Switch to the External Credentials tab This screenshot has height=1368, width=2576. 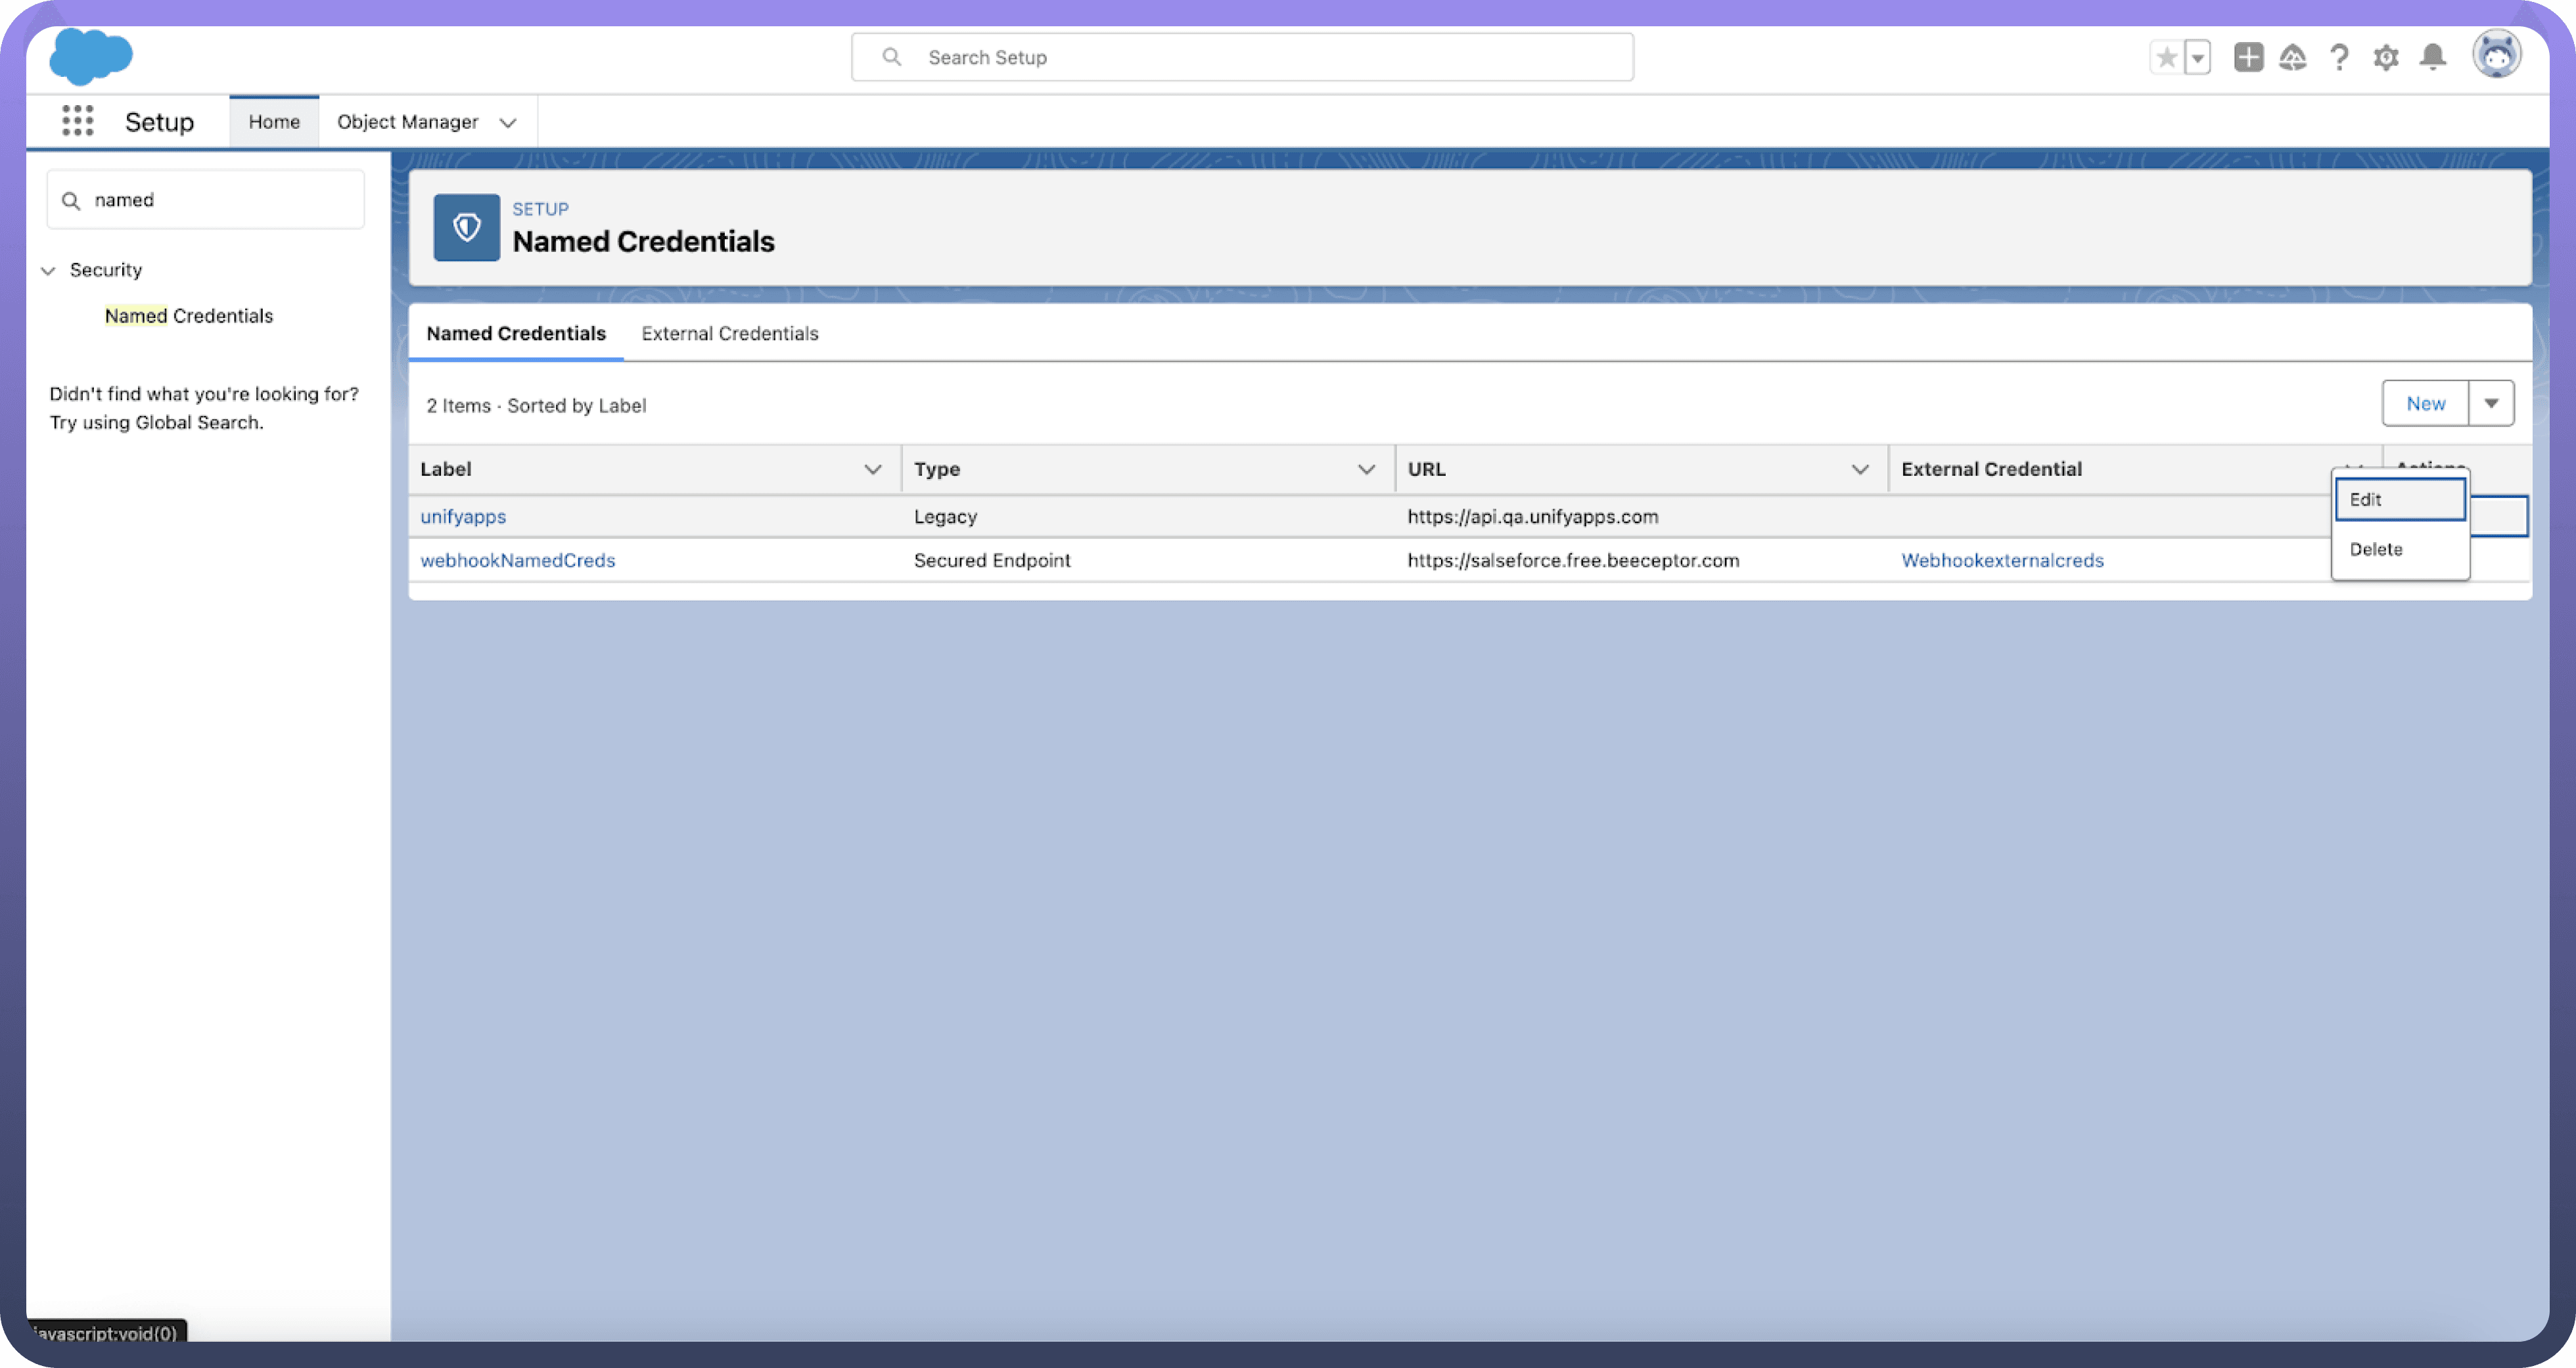pyautogui.click(x=729, y=333)
